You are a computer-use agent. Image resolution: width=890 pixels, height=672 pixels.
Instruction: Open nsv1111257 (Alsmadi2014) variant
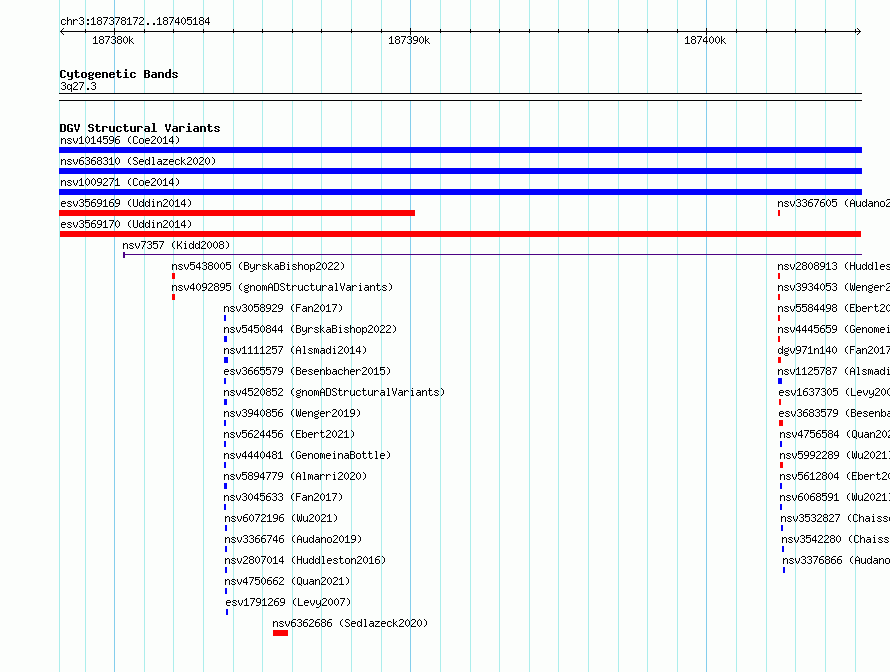coord(295,350)
